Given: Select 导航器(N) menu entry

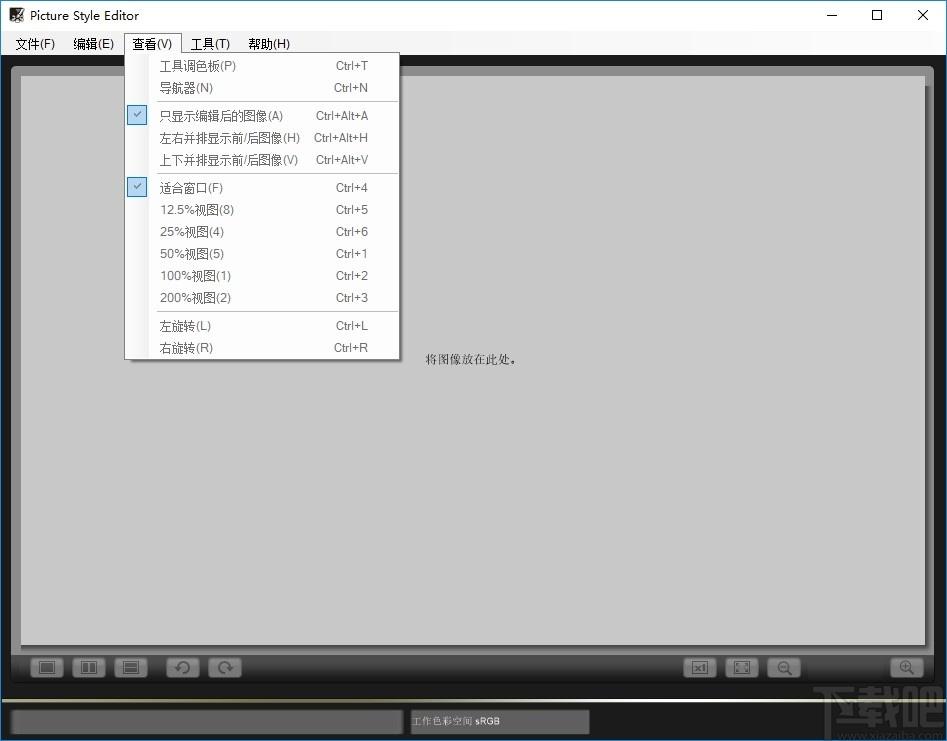Looking at the screenshot, I should tap(262, 88).
